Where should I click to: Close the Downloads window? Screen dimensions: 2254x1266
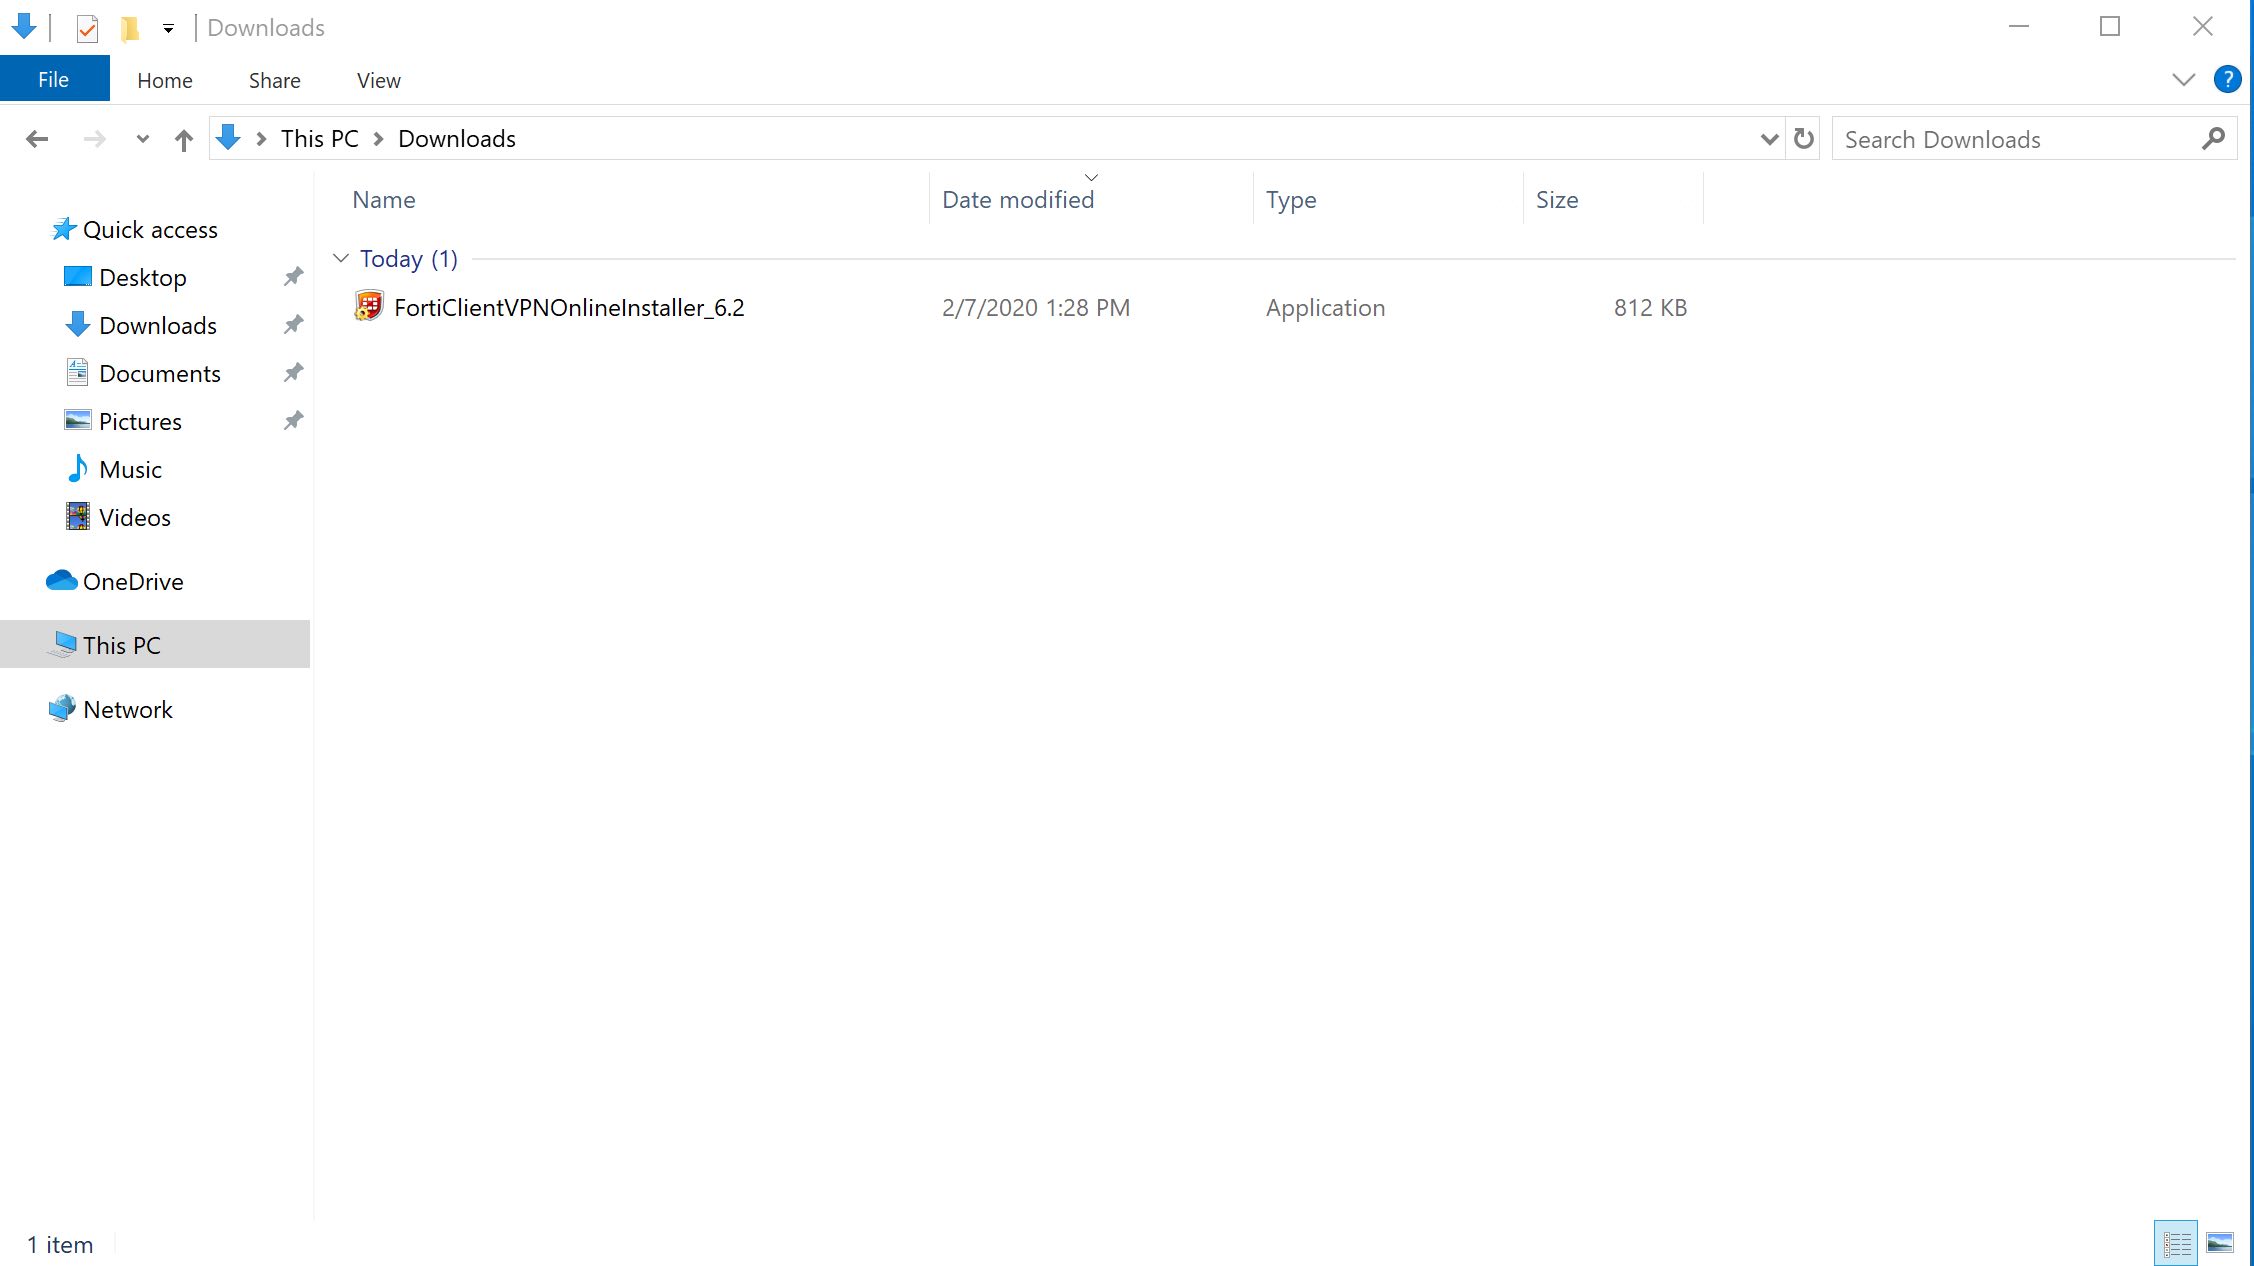(2203, 27)
